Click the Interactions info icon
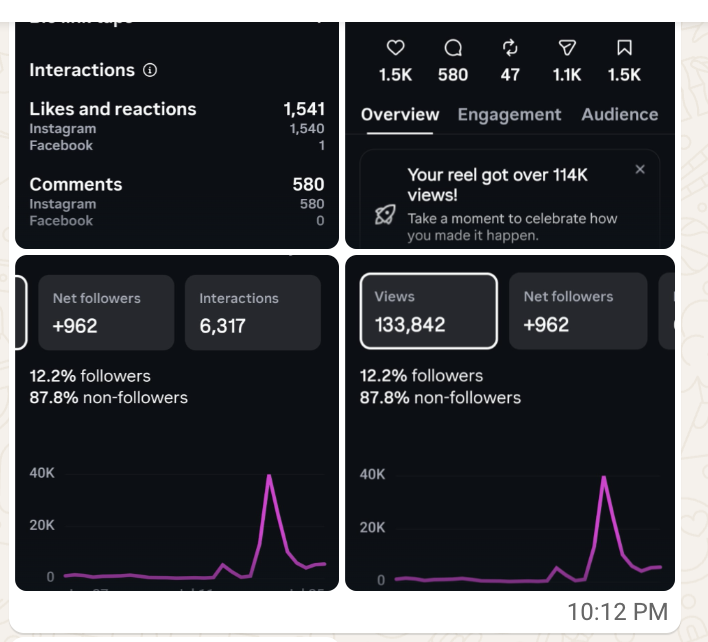 click(x=150, y=70)
